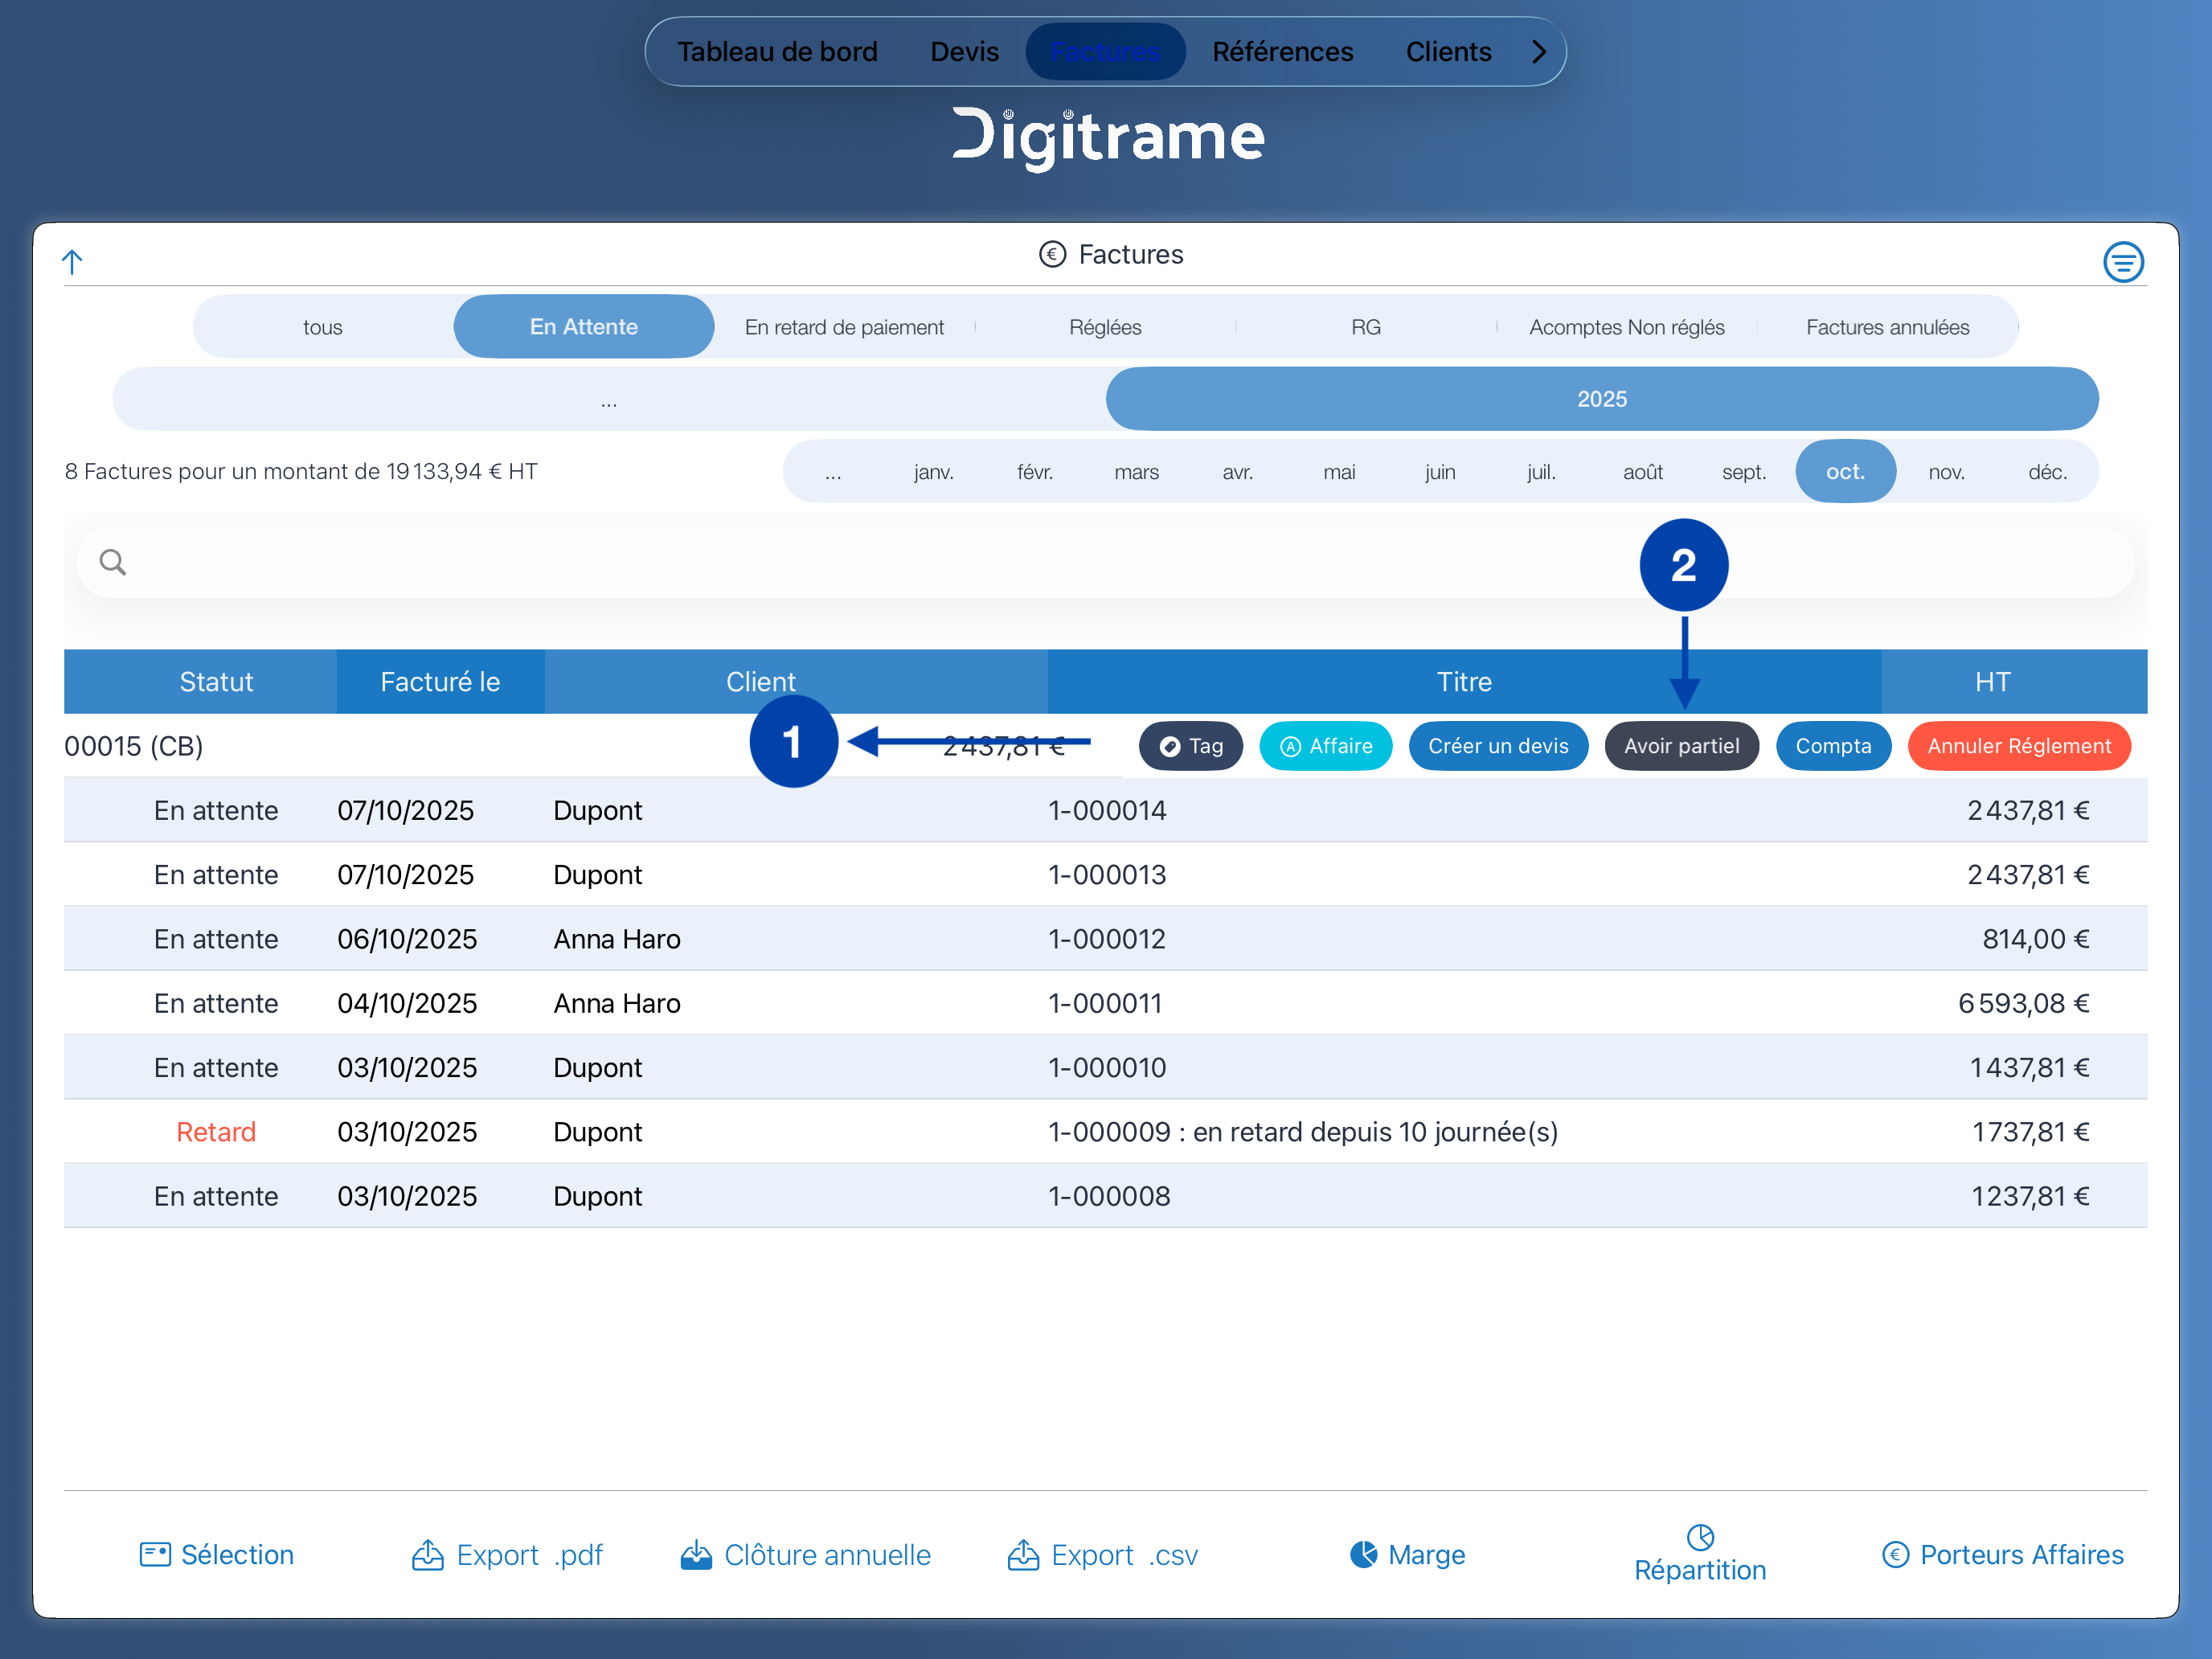The image size is (2212, 1659).
Task: Click the Porteurs Affaires euro icon
Action: 1895,1554
